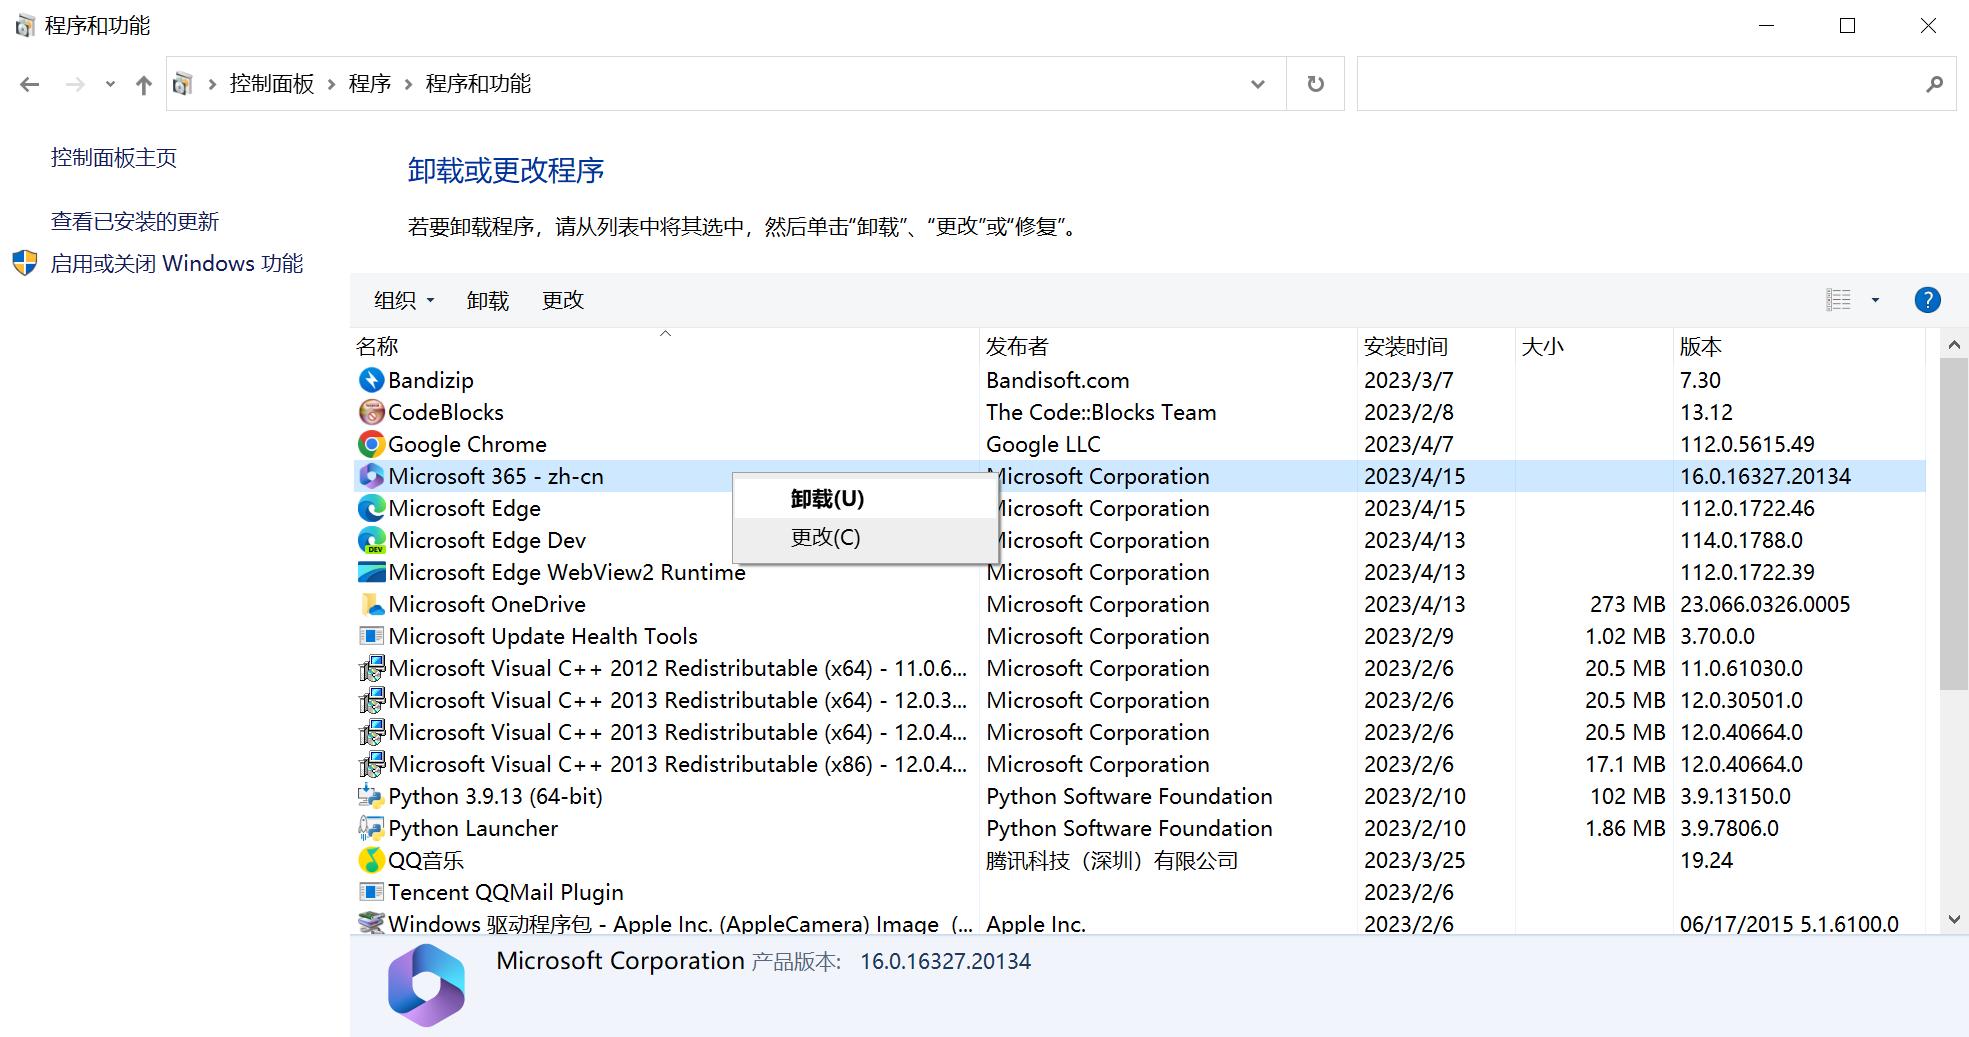Viewport: 1969px width, 1037px height.
Task: Choose 卸载(U) from context menu
Action: click(866, 499)
